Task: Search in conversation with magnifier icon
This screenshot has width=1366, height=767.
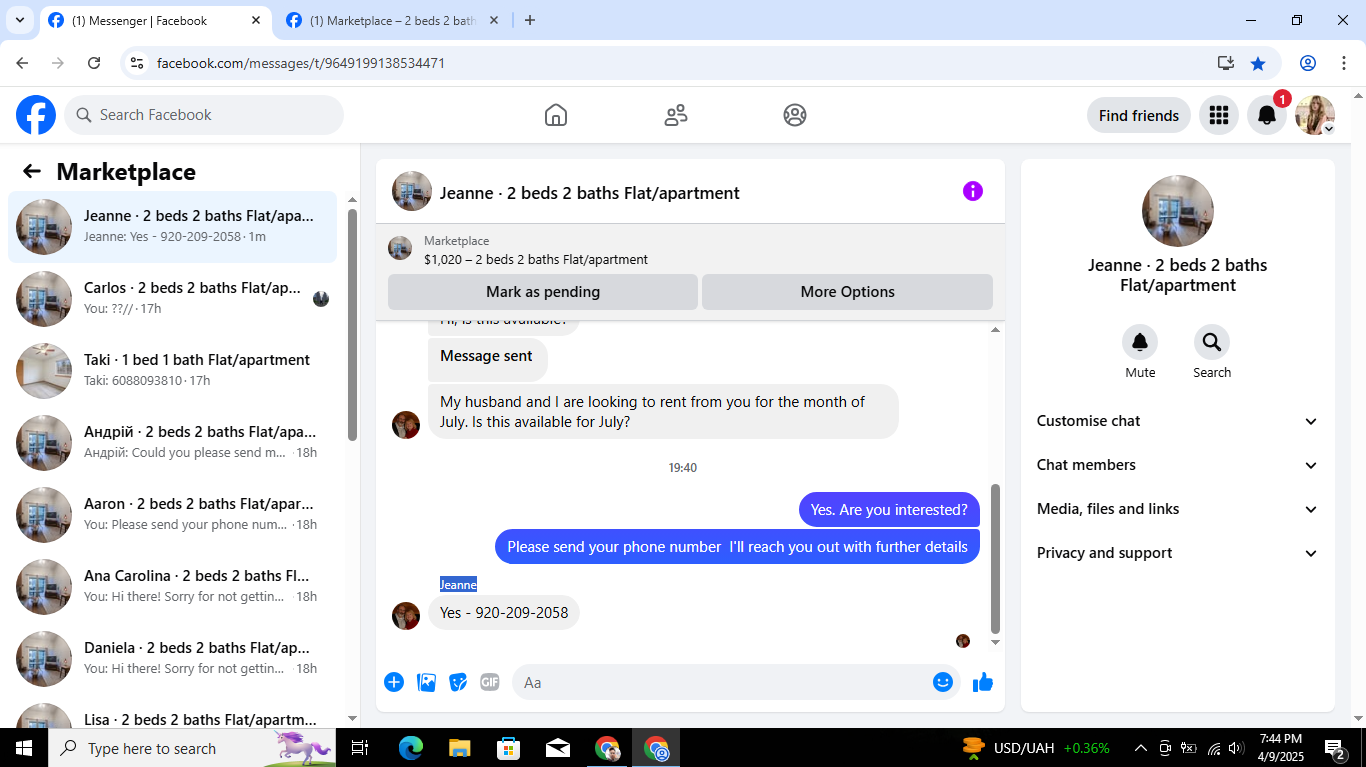Action: pyautogui.click(x=1212, y=343)
